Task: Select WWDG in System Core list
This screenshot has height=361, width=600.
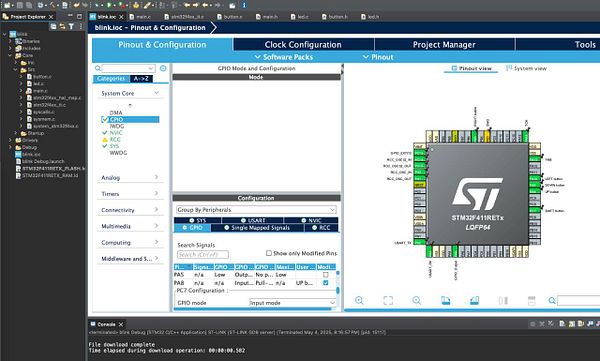Action: [x=118, y=153]
